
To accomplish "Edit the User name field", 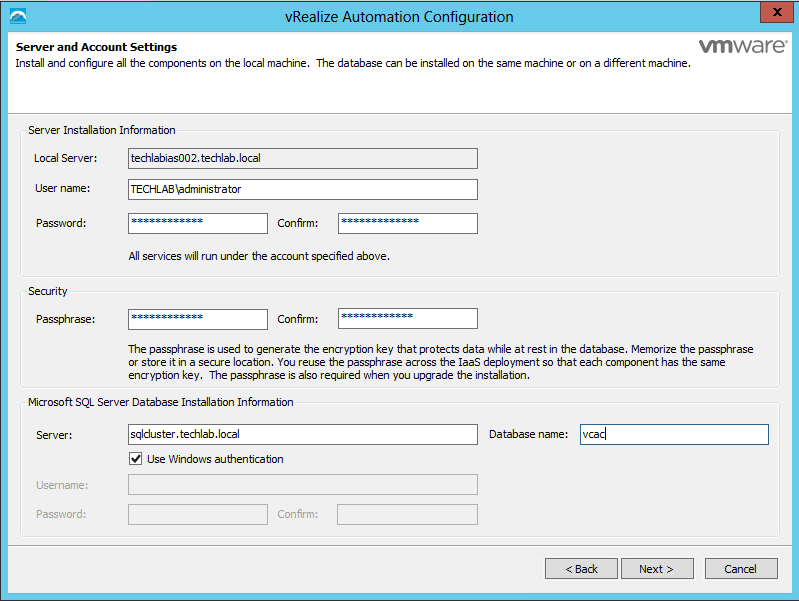I will point(303,189).
